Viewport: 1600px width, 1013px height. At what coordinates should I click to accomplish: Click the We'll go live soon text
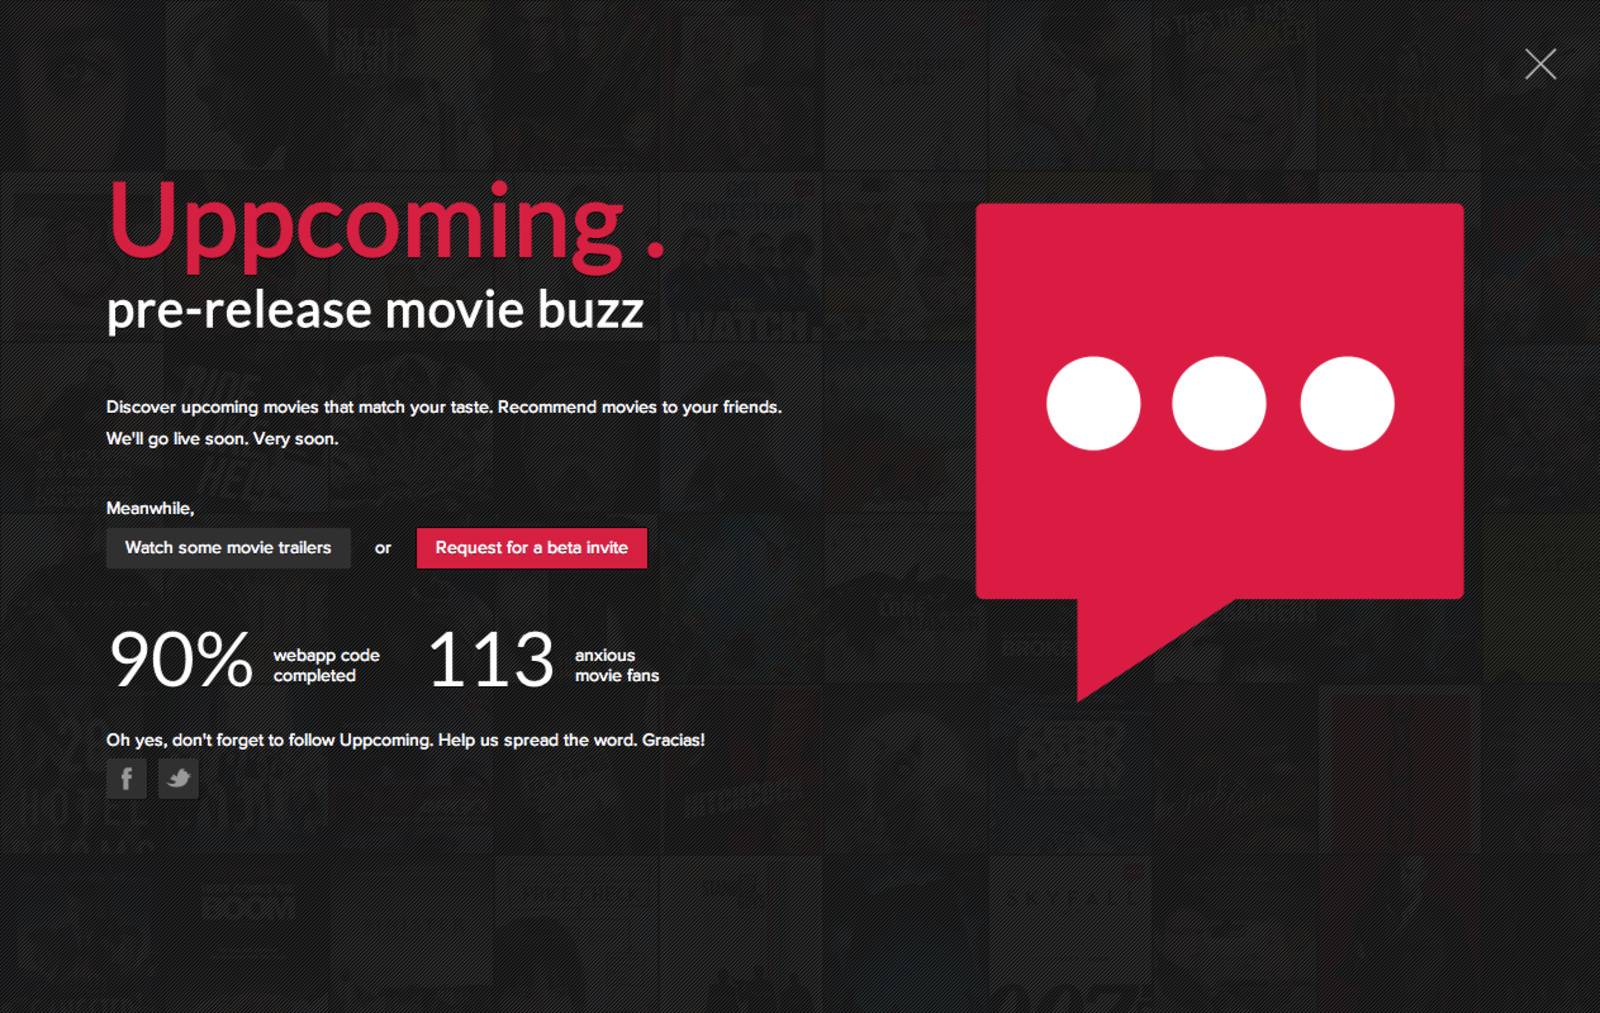[222, 438]
